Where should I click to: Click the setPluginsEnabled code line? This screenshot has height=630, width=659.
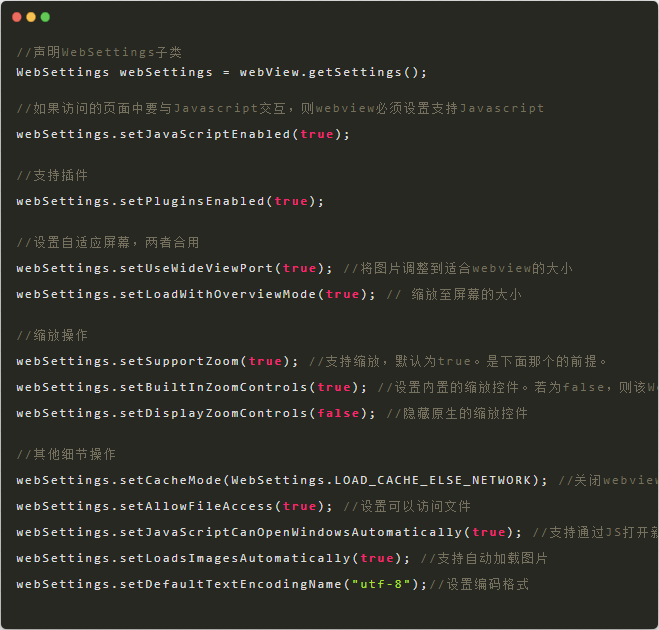point(170,201)
